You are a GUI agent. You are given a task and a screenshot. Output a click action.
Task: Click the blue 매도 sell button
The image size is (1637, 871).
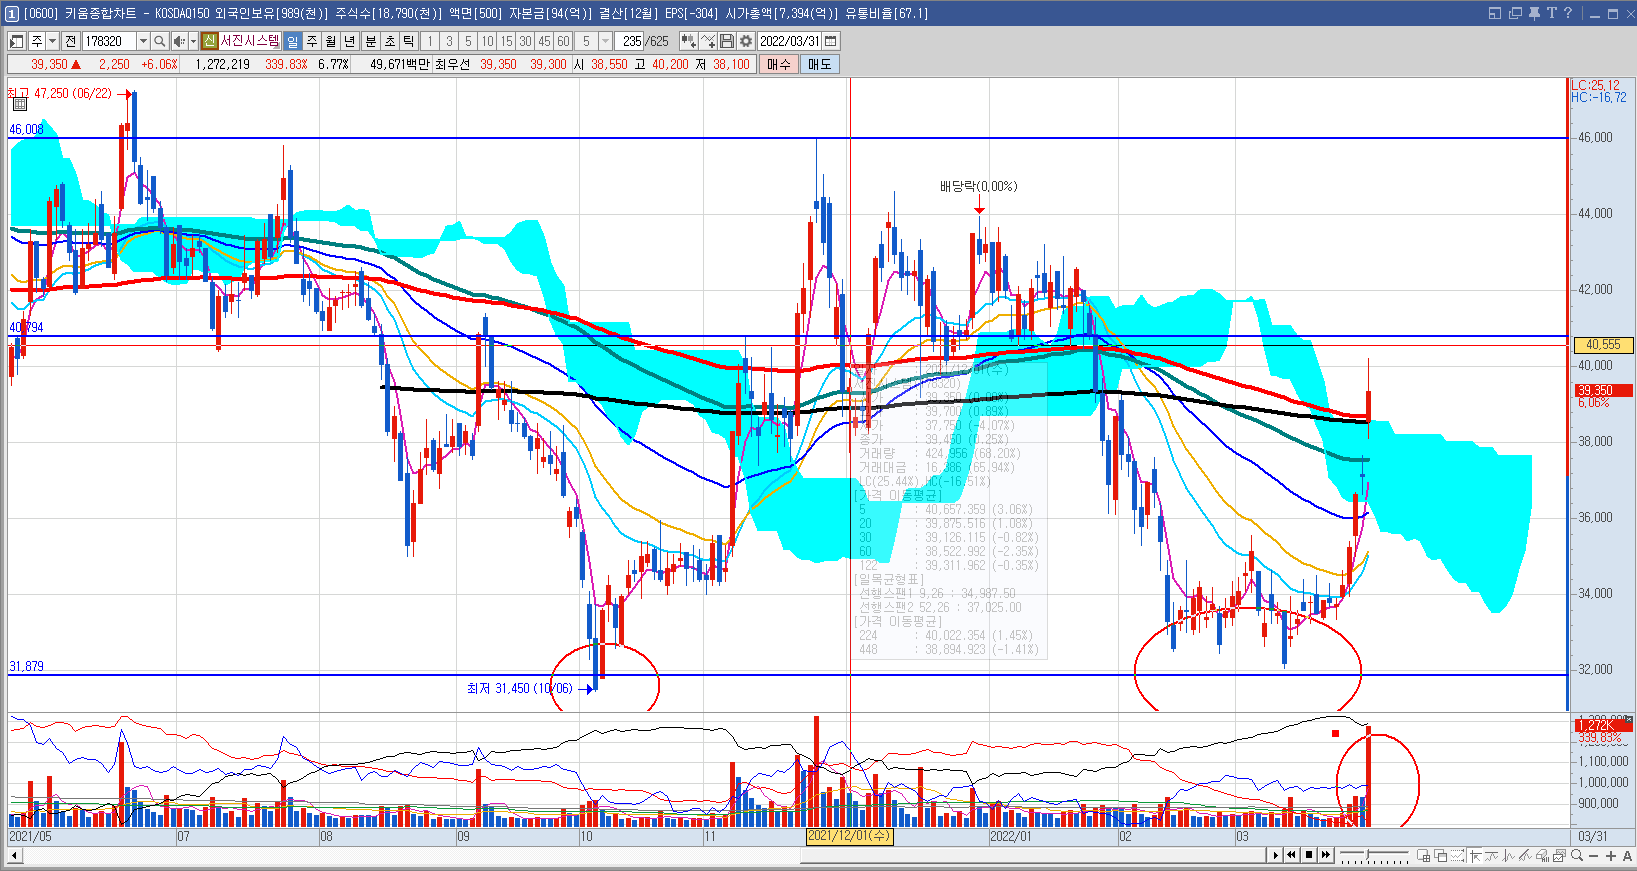(x=819, y=64)
